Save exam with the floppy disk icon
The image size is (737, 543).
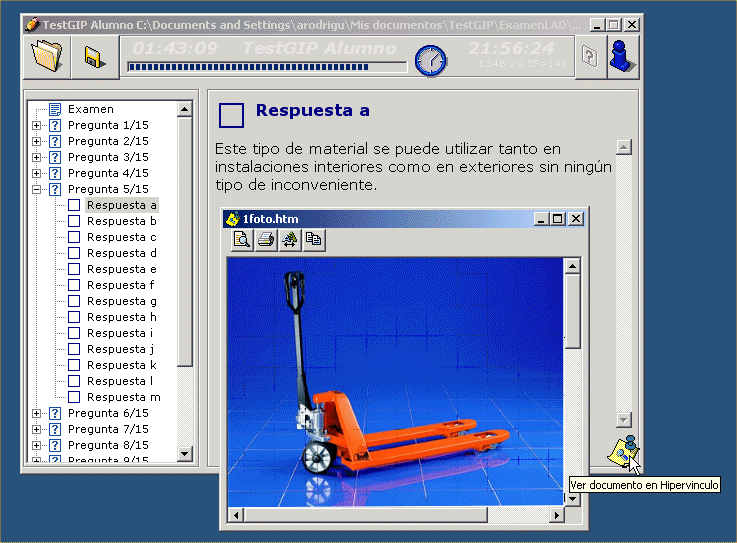point(94,57)
